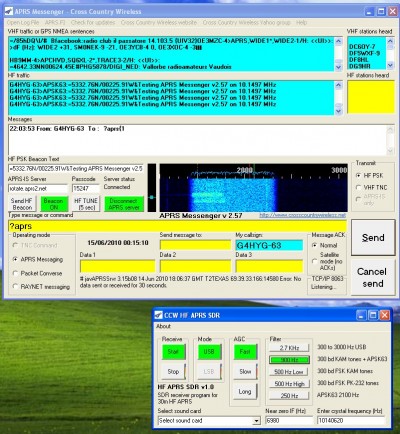Click the crystal frequency input field
The image size is (400, 434).
[351, 421]
